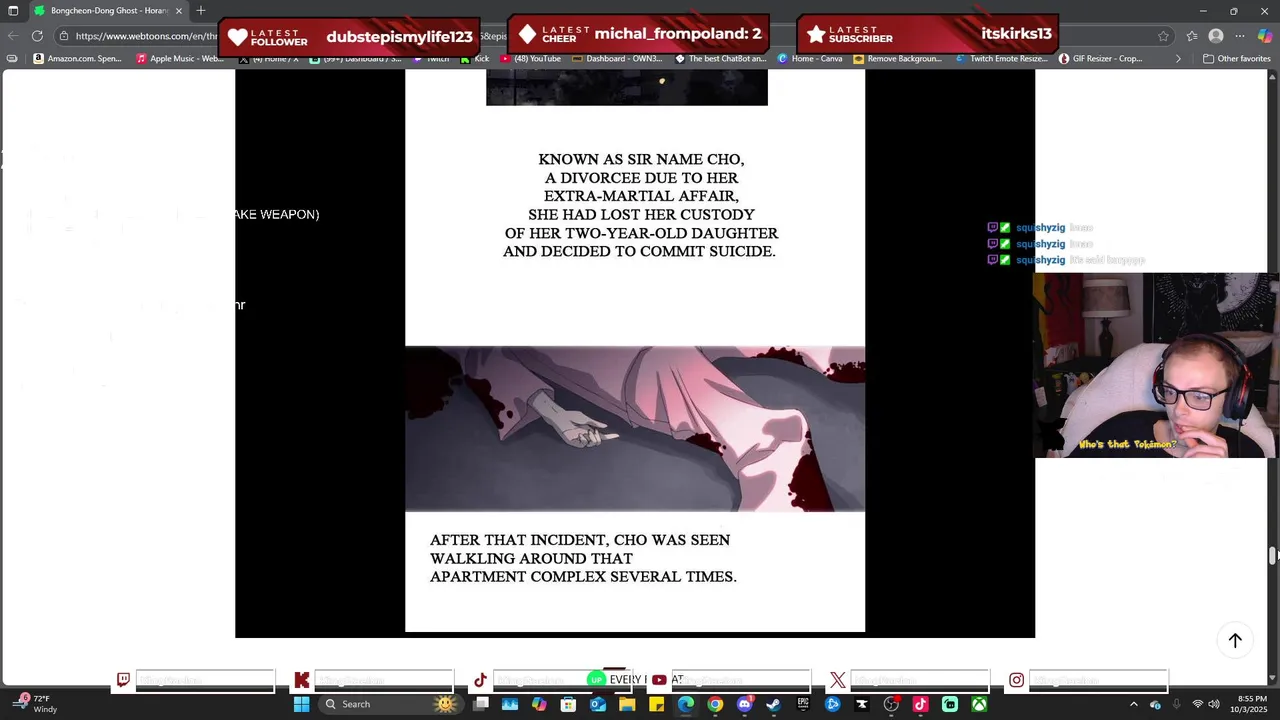Open the Copilot app from the taskbar
This screenshot has width=1280, height=720.
(539, 704)
